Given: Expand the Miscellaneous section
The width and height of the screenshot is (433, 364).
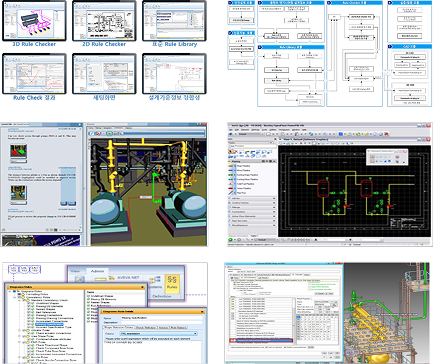Looking at the screenshot, I should pos(252,225).
